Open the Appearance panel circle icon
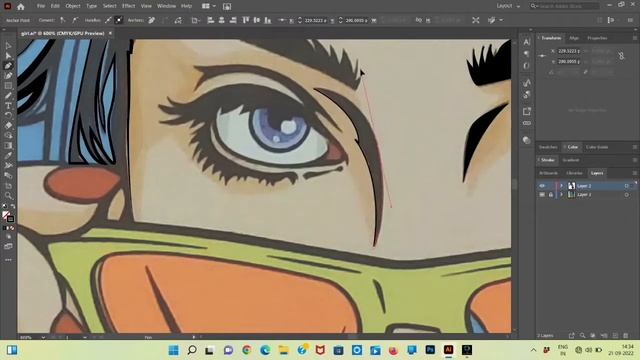The height and width of the screenshot is (360, 640). [527, 140]
